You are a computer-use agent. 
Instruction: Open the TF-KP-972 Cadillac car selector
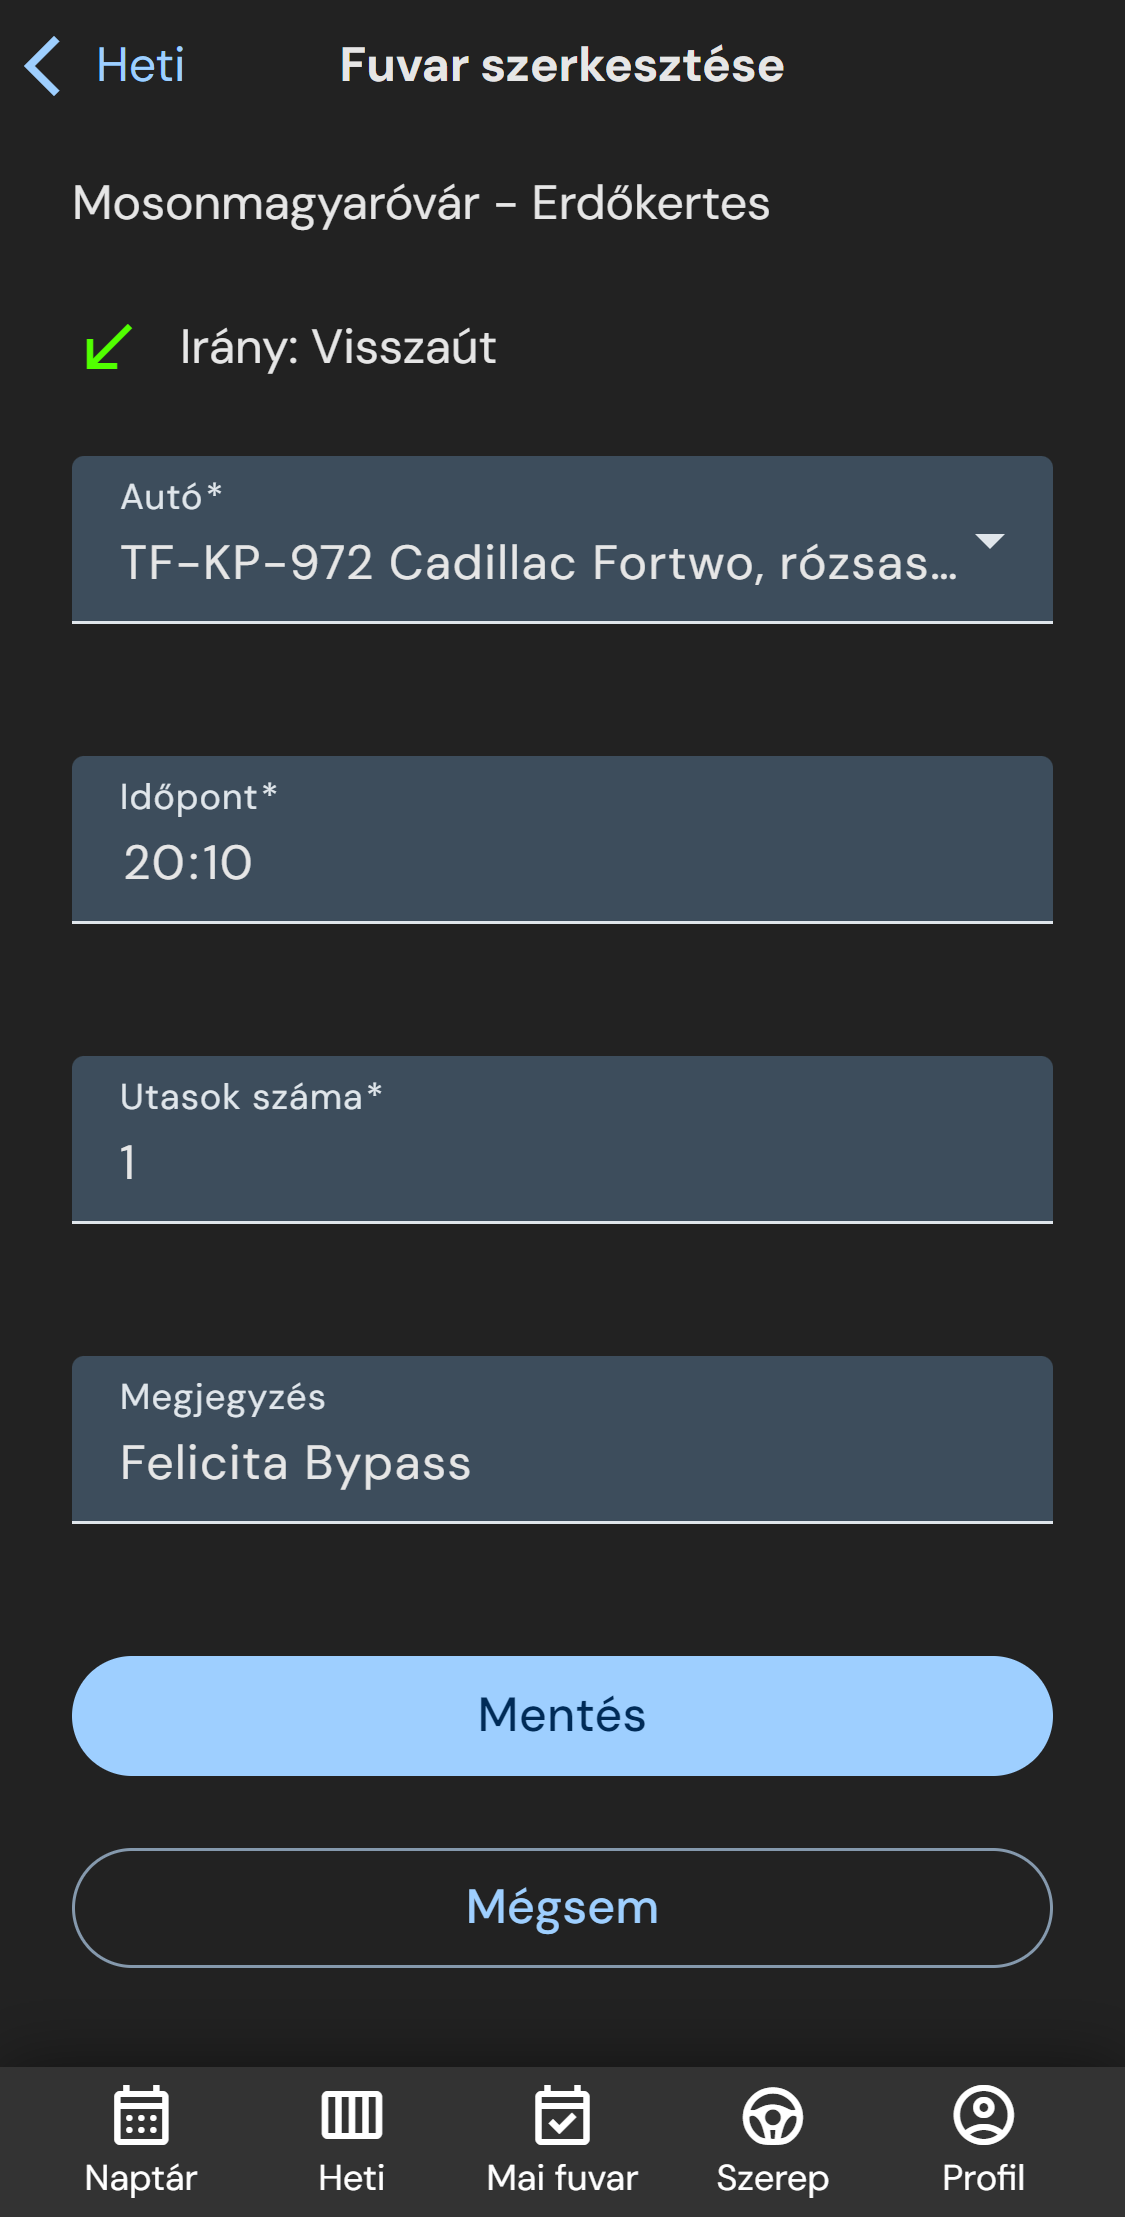538,562
